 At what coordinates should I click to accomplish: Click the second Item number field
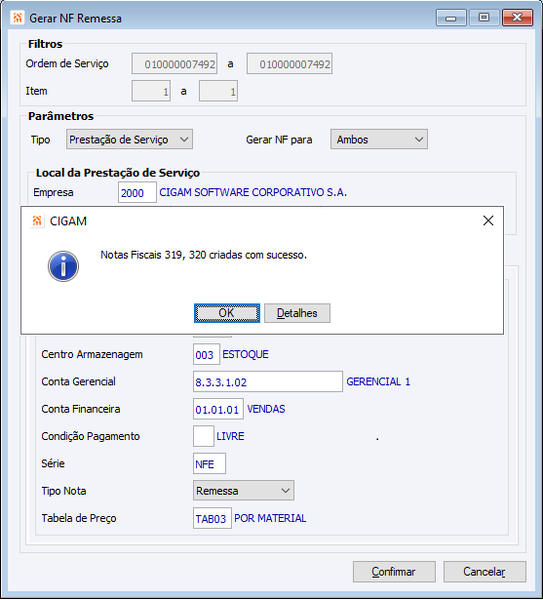(x=218, y=91)
